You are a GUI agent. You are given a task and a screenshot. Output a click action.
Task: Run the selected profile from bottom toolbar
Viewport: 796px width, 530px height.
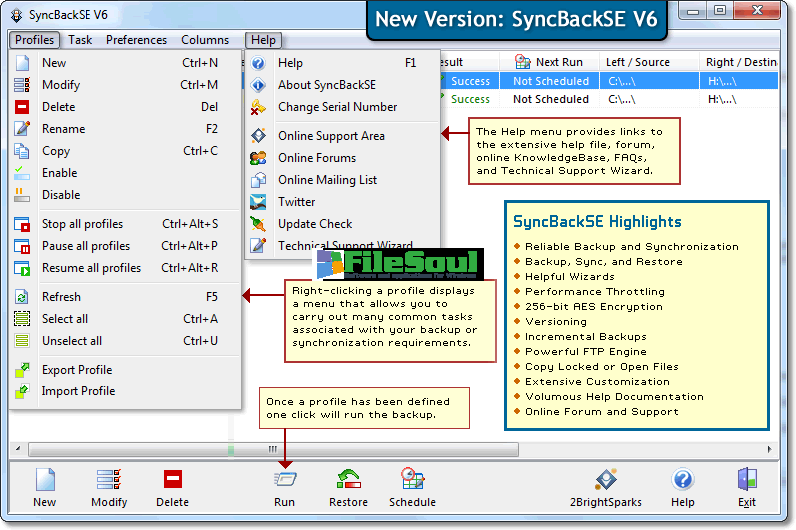tap(285, 486)
